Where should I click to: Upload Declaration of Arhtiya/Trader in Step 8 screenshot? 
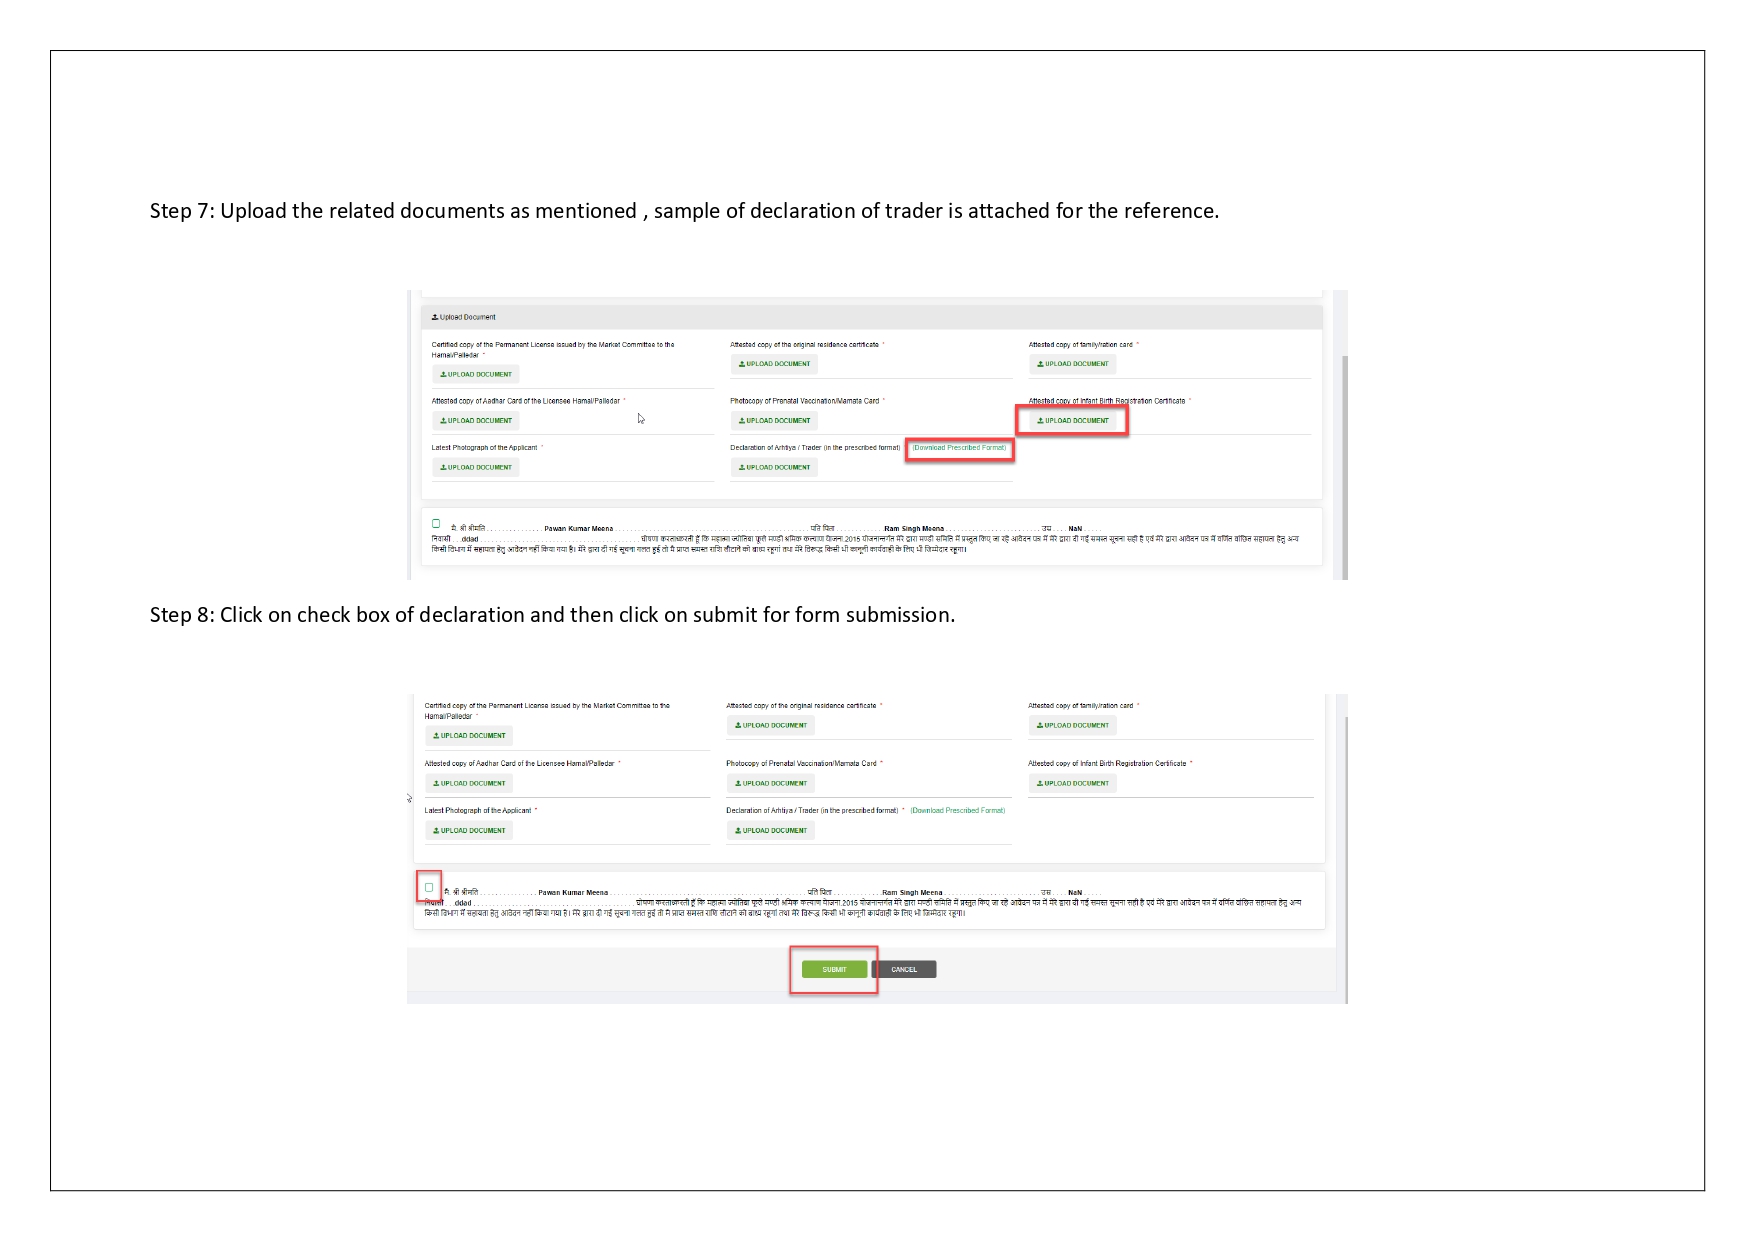771,830
